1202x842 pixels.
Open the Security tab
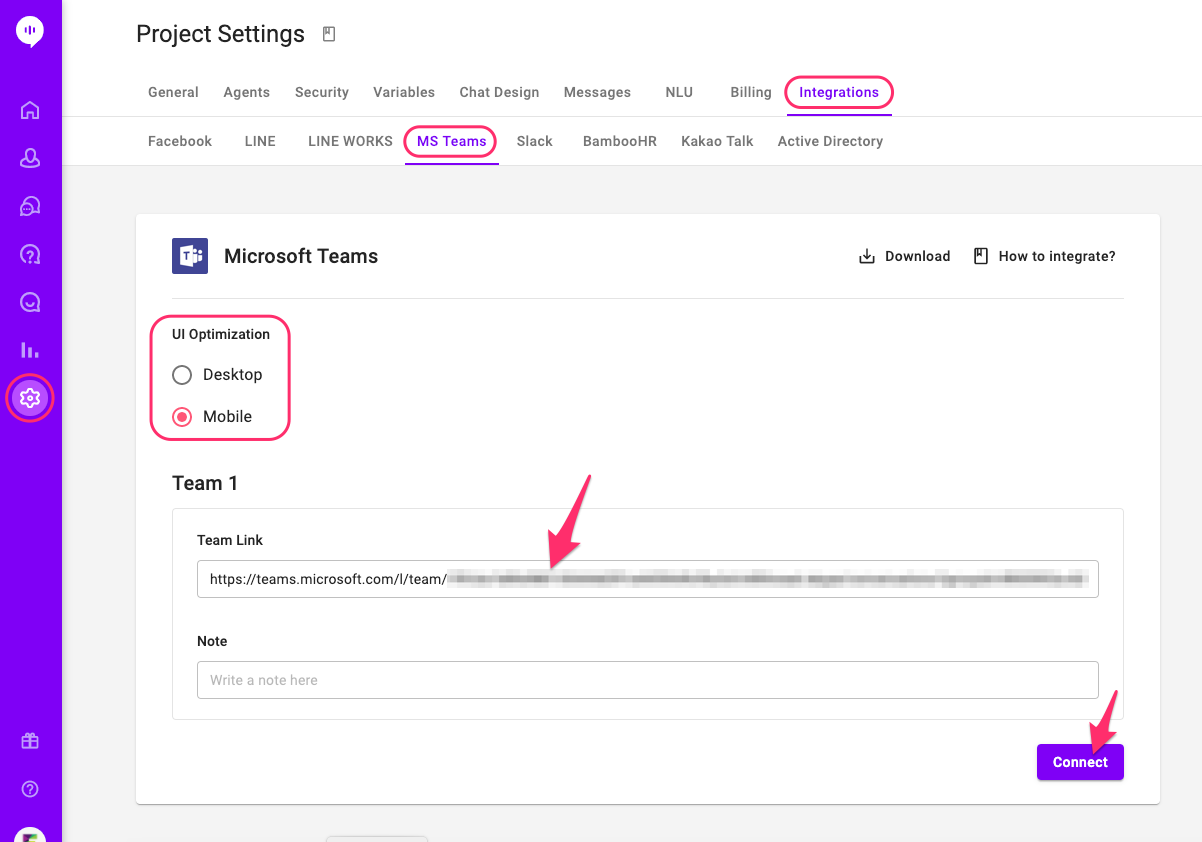[322, 92]
